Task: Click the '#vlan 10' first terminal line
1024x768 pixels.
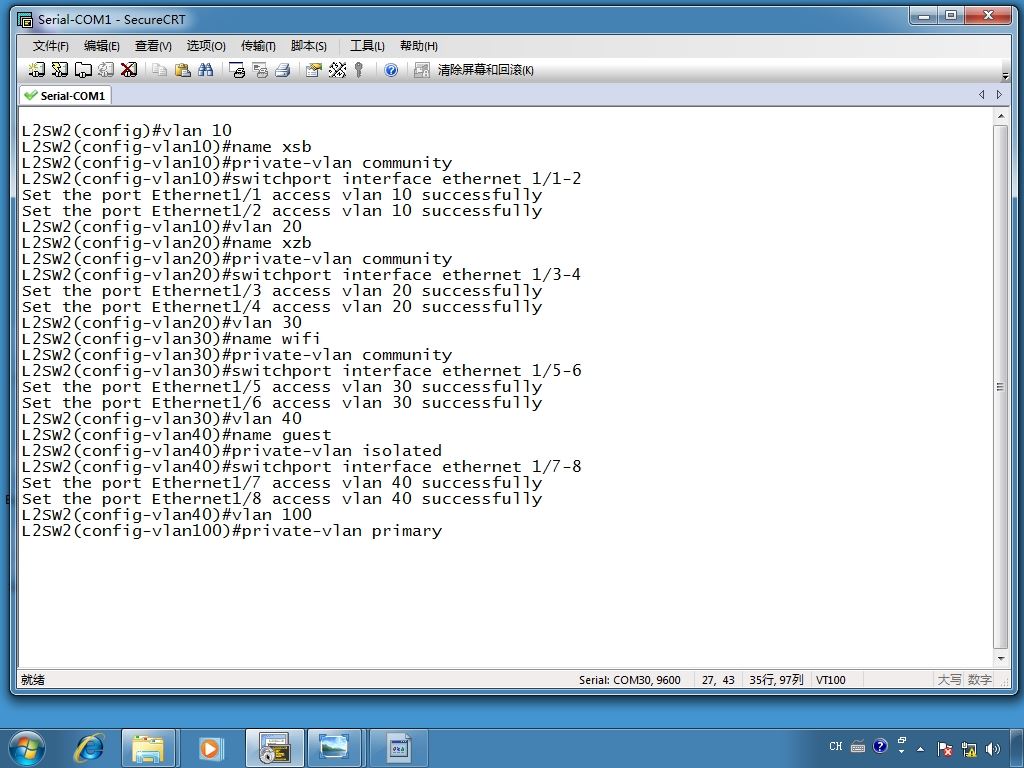Action: tap(127, 131)
